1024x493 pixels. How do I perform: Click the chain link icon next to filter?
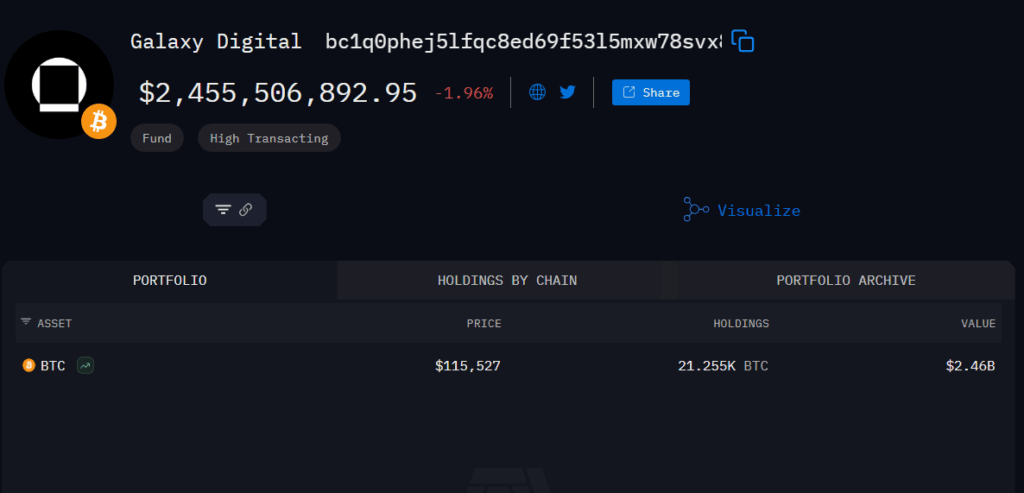coord(246,210)
